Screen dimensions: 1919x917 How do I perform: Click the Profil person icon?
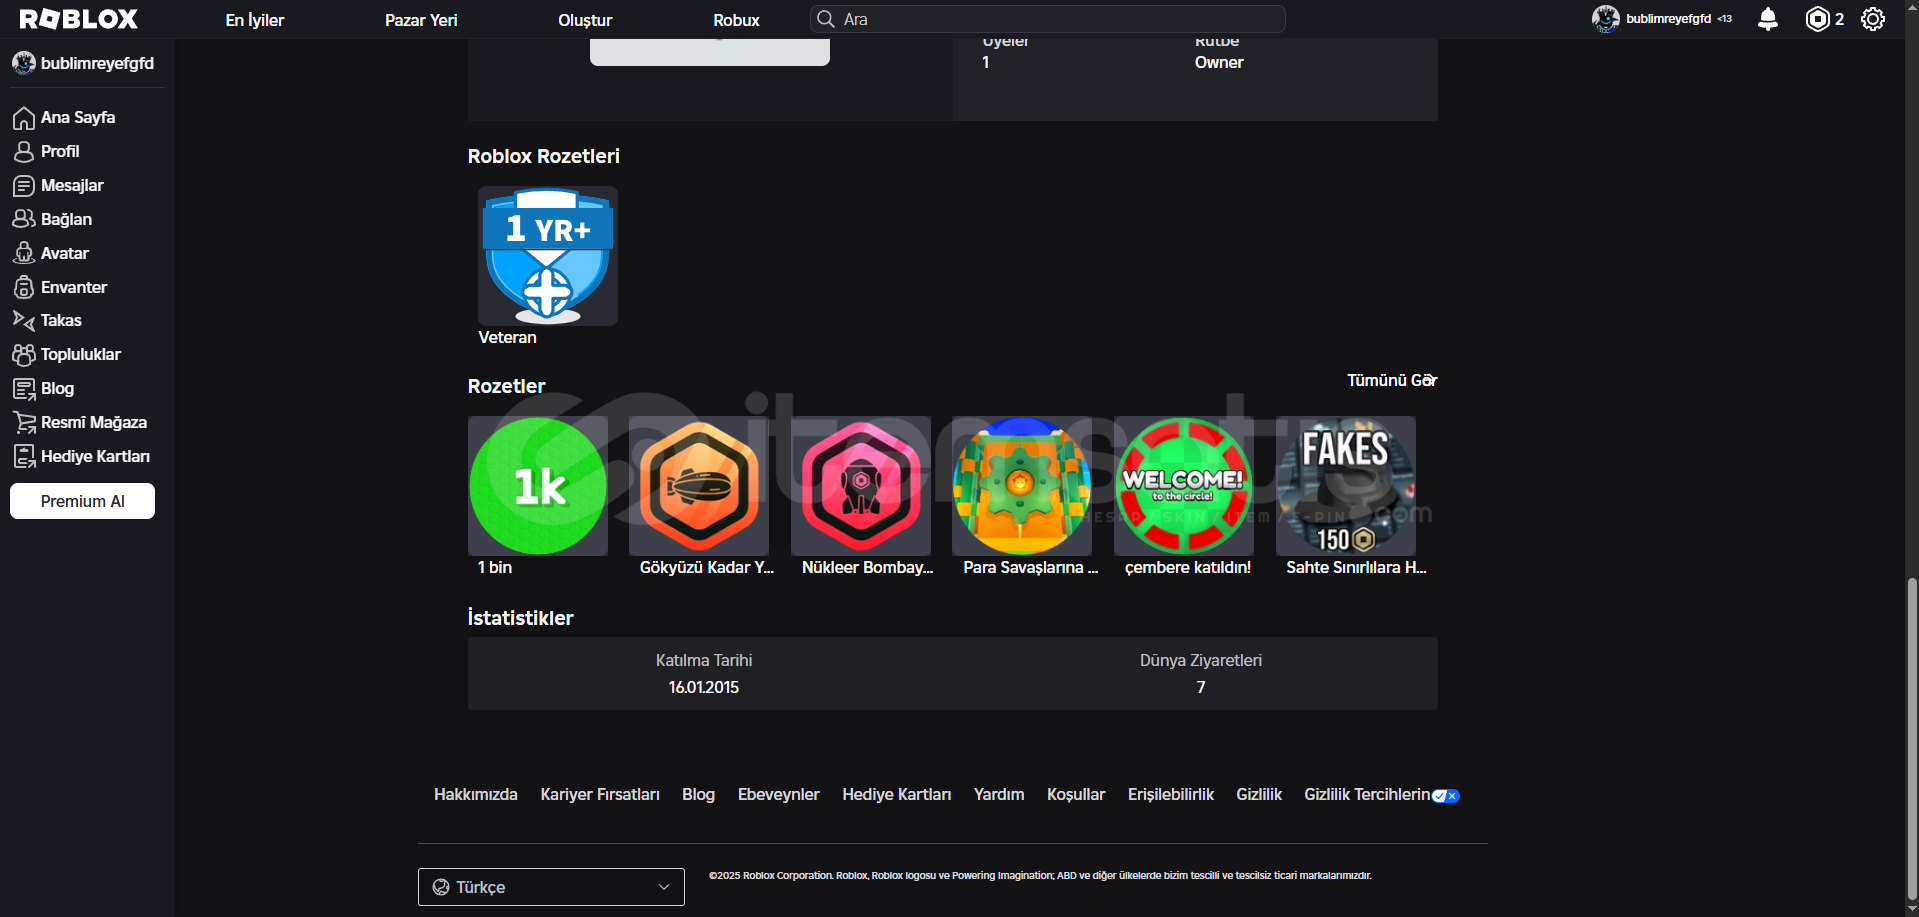pyautogui.click(x=24, y=152)
